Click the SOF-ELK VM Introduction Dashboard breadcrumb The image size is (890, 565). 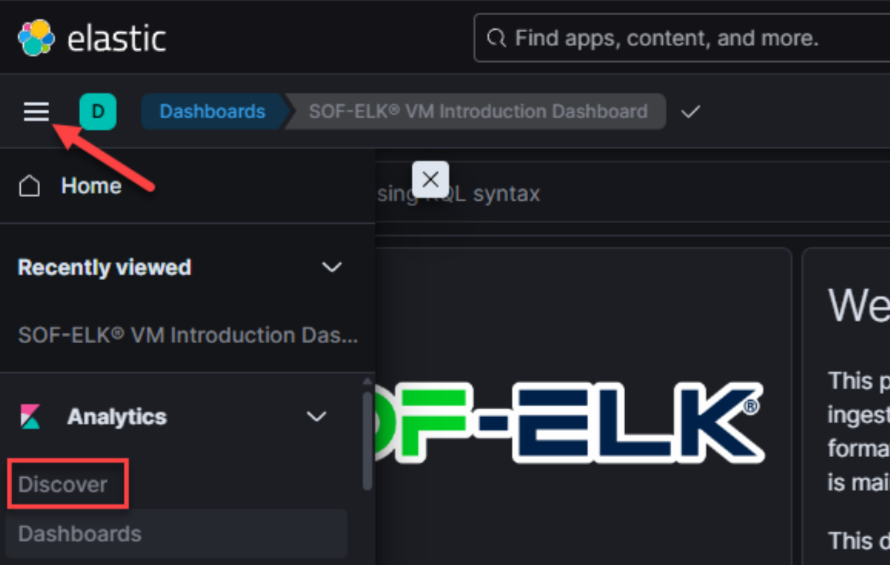coord(478,112)
